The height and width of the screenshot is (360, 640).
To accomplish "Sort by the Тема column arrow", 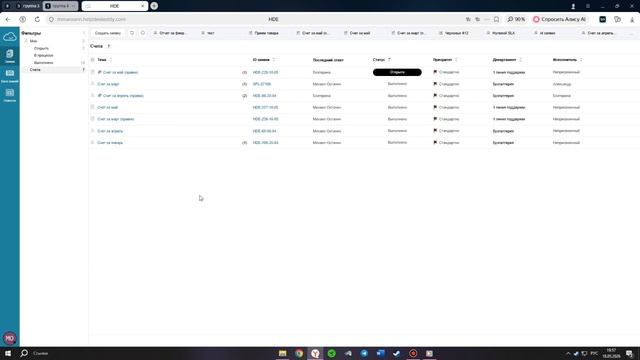I will point(111,60).
